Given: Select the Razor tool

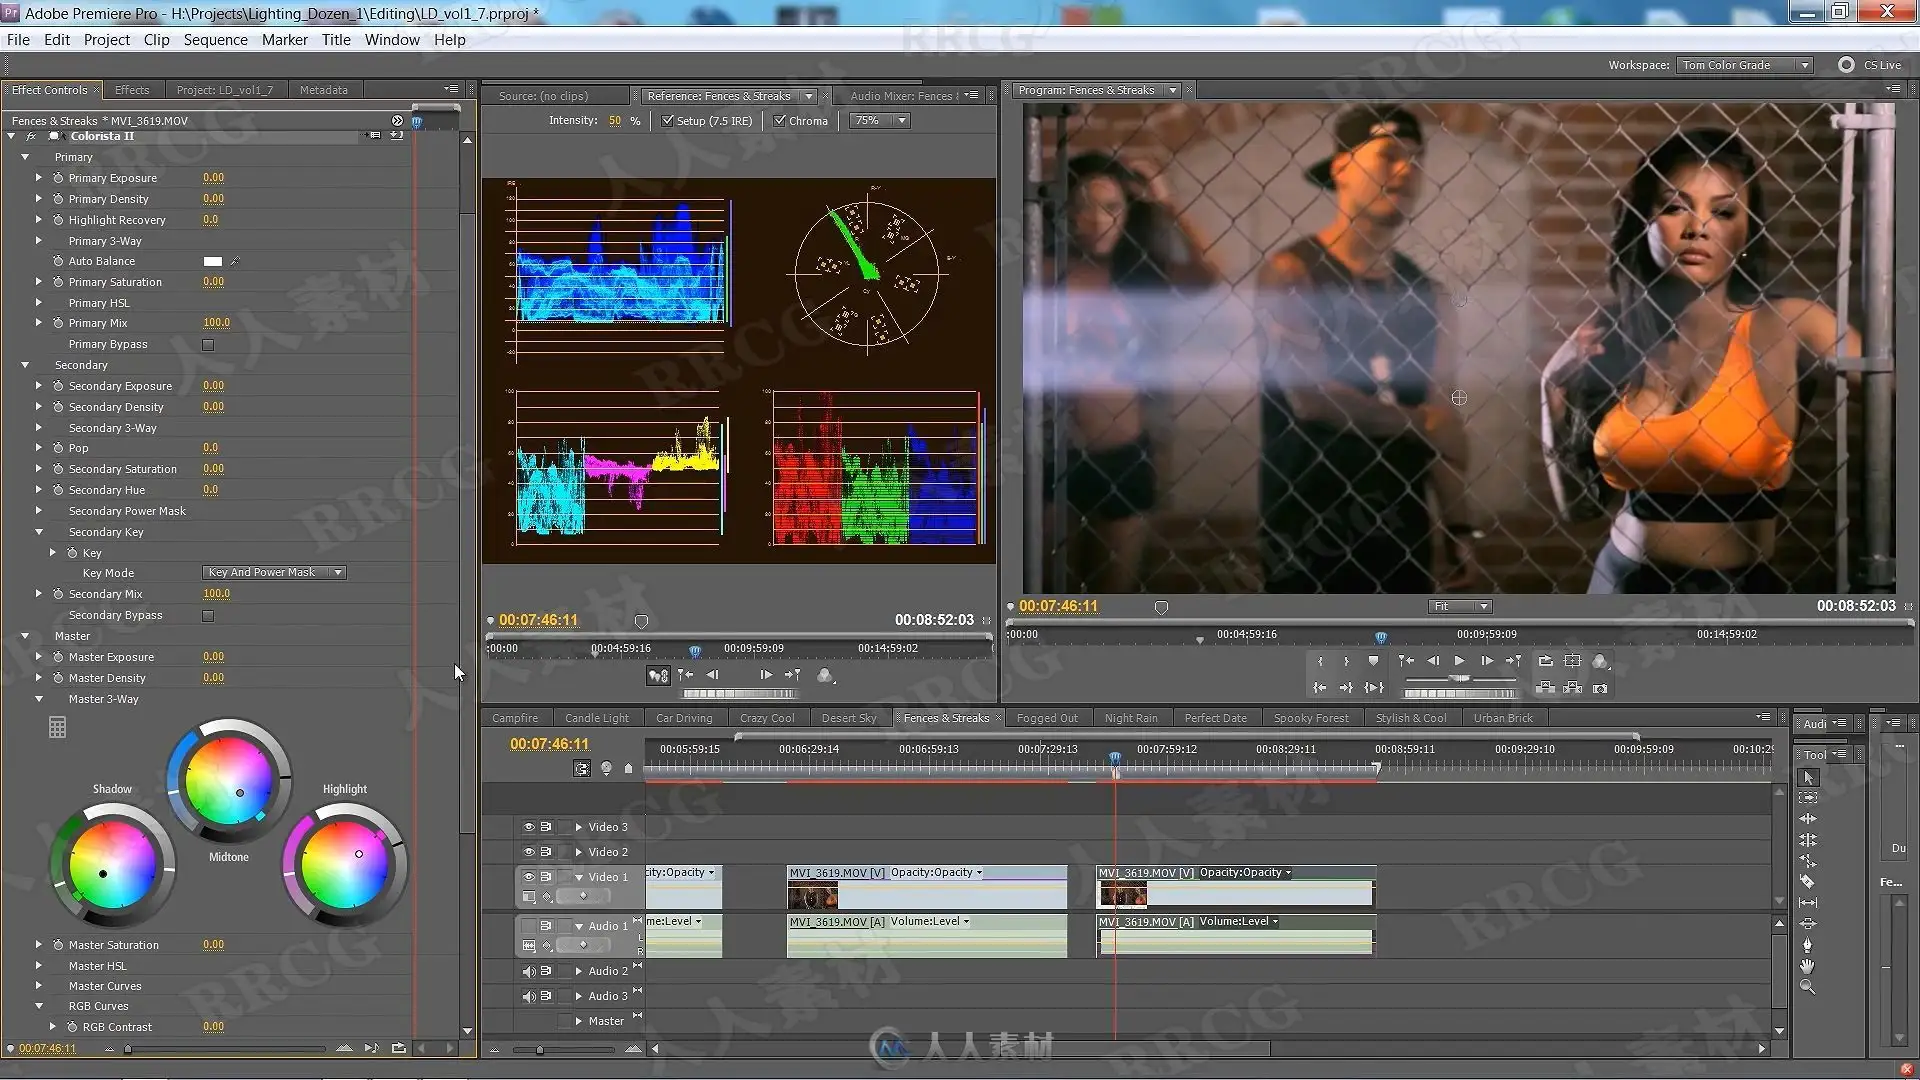Looking at the screenshot, I should pos(1807,882).
